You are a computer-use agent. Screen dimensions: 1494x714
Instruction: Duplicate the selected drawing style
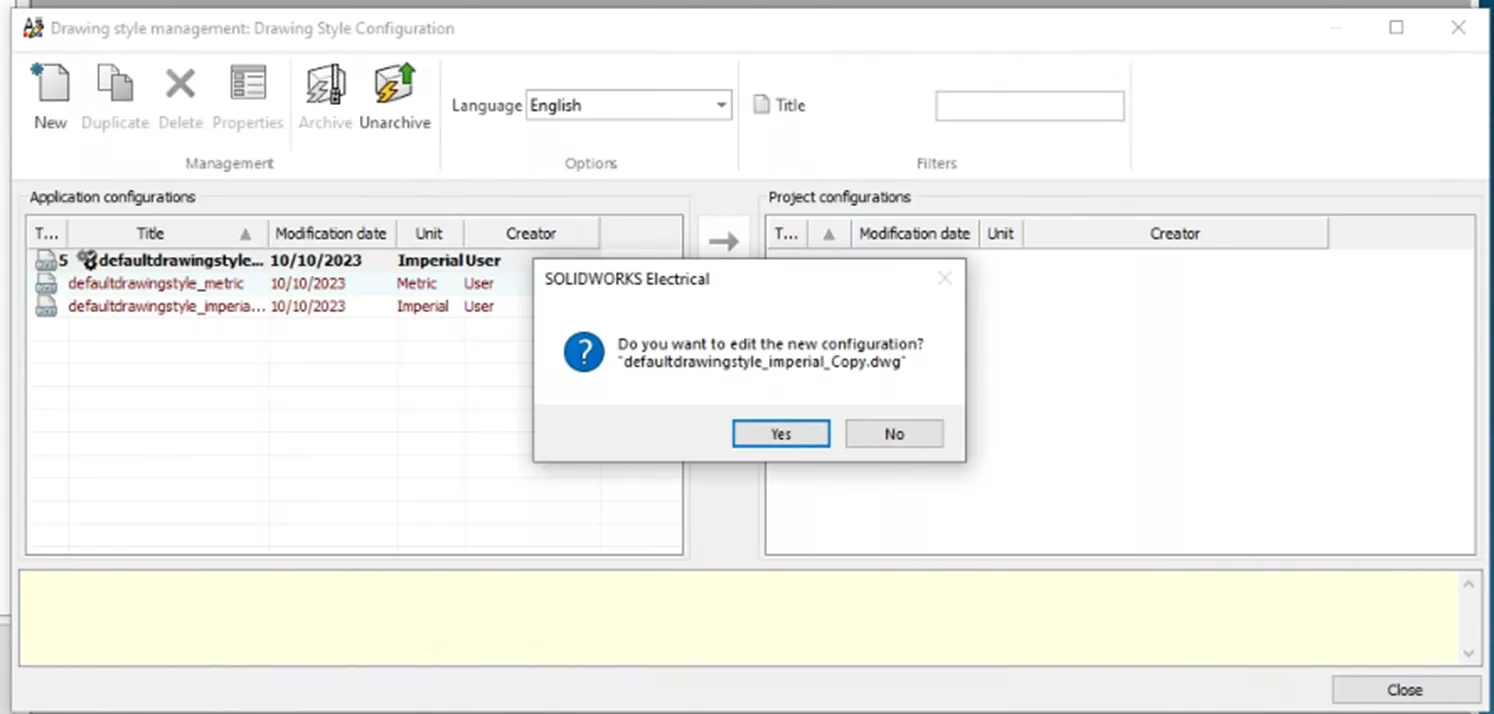[114, 95]
